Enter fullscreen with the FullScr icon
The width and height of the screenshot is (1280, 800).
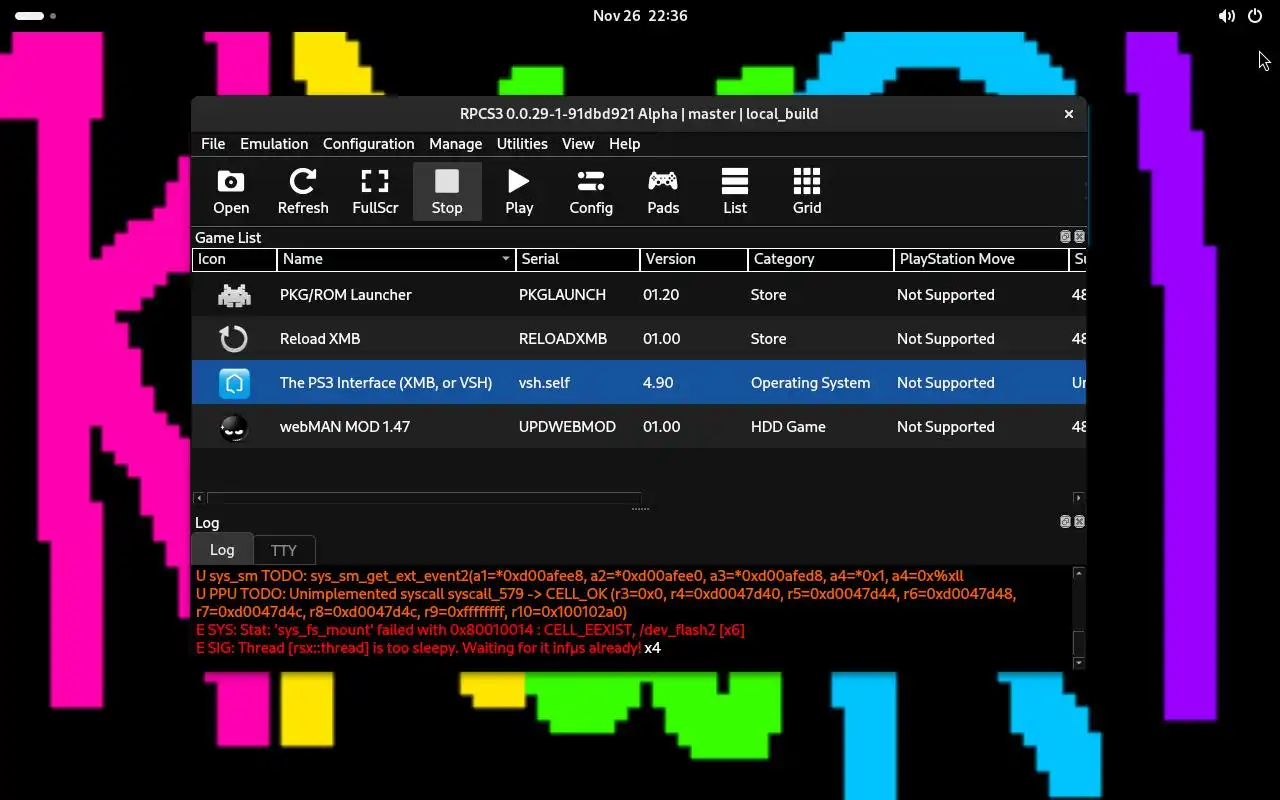(x=375, y=191)
